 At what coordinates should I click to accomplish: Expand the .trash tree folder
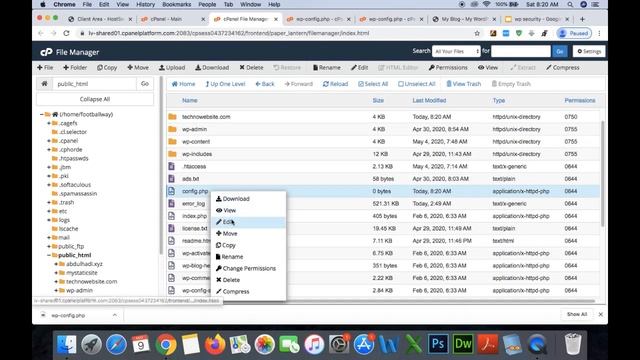49,202
